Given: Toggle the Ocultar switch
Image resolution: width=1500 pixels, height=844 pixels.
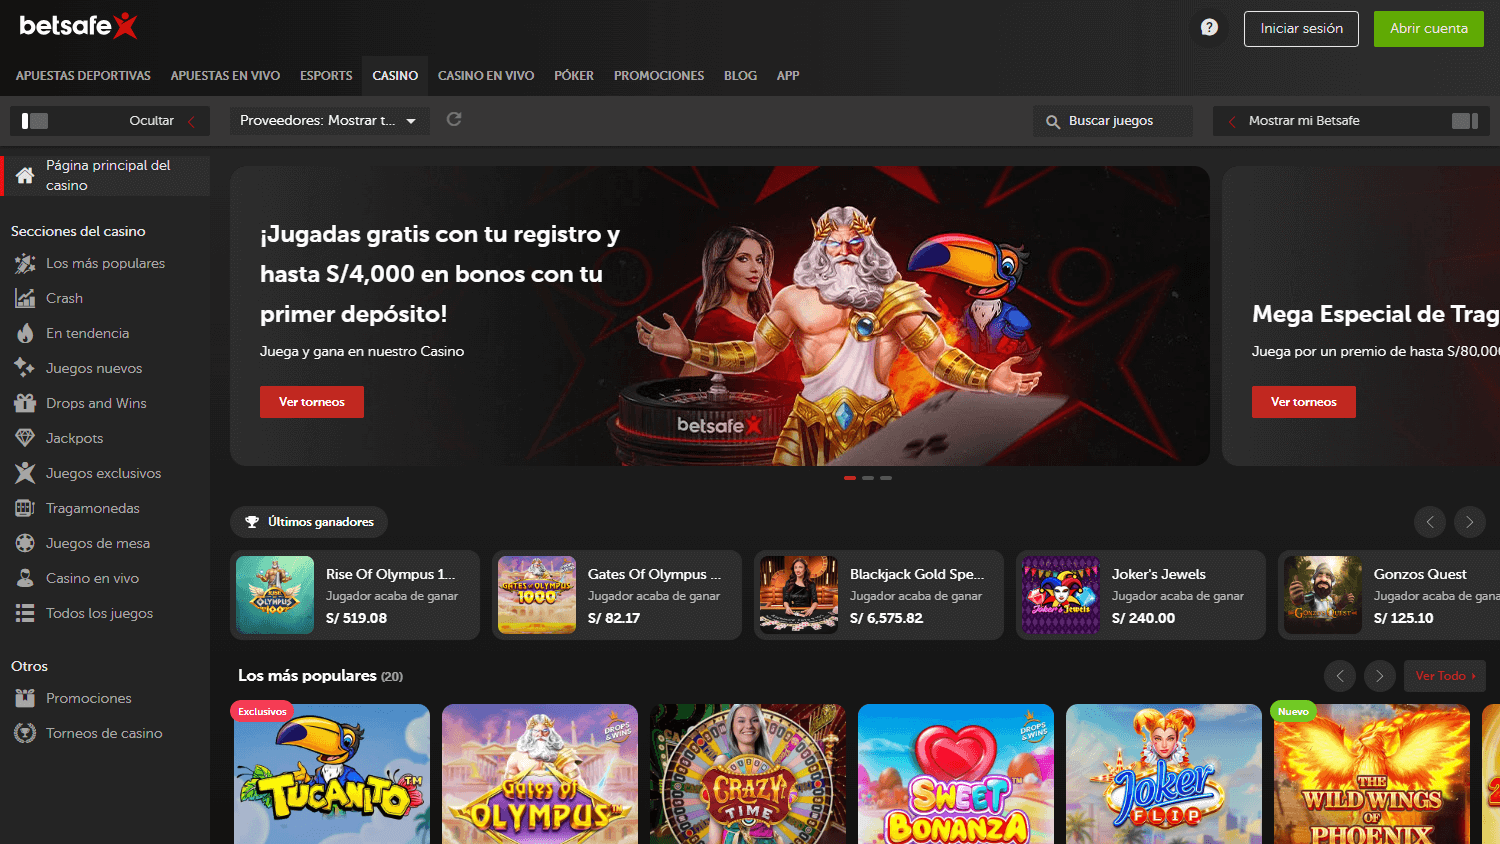Looking at the screenshot, I should click(x=33, y=119).
